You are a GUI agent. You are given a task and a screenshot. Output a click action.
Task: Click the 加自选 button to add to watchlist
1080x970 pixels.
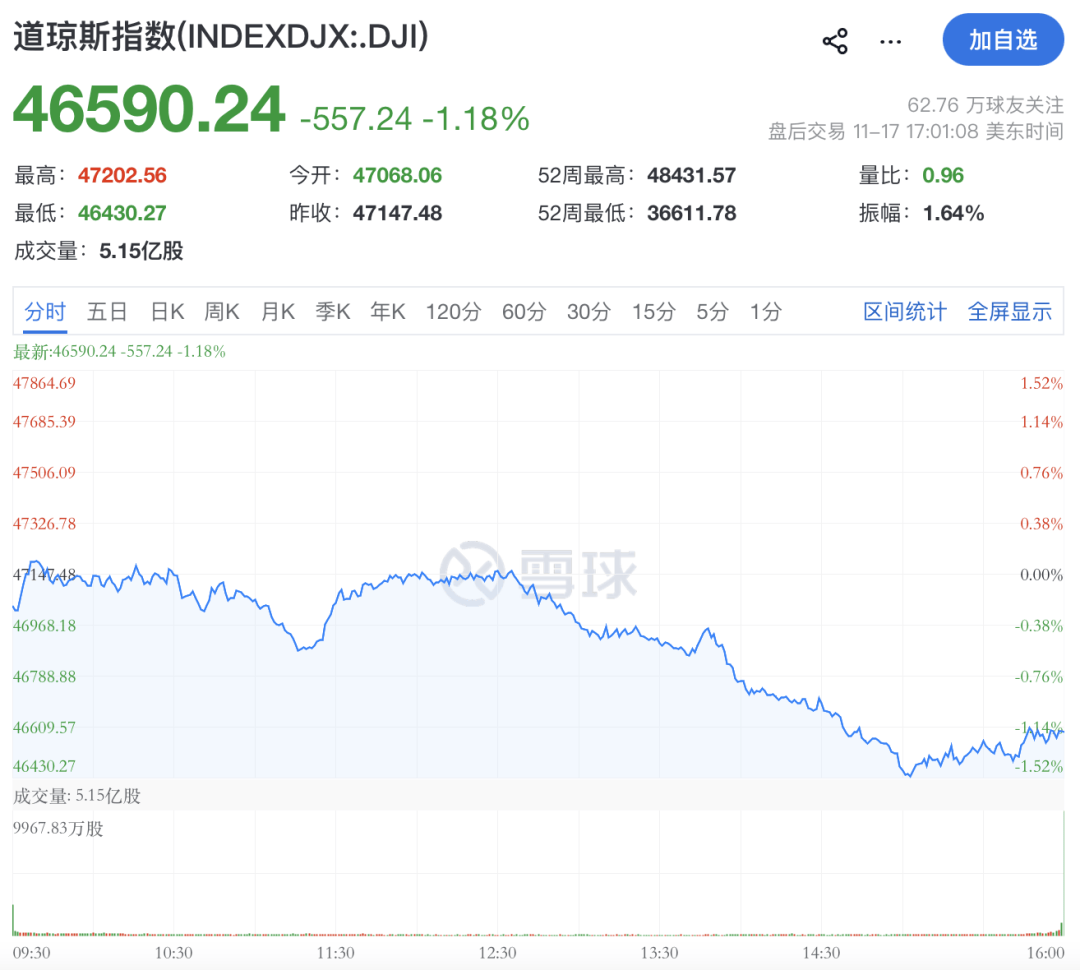pyautogui.click(x=1003, y=40)
